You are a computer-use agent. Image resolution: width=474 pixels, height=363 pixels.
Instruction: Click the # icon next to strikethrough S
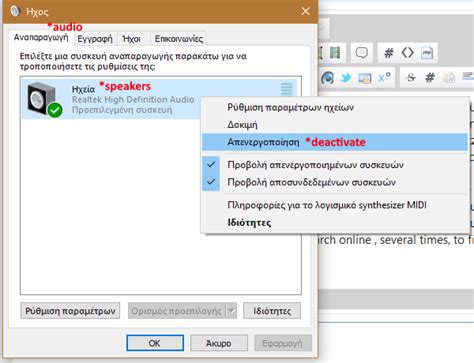click(430, 78)
